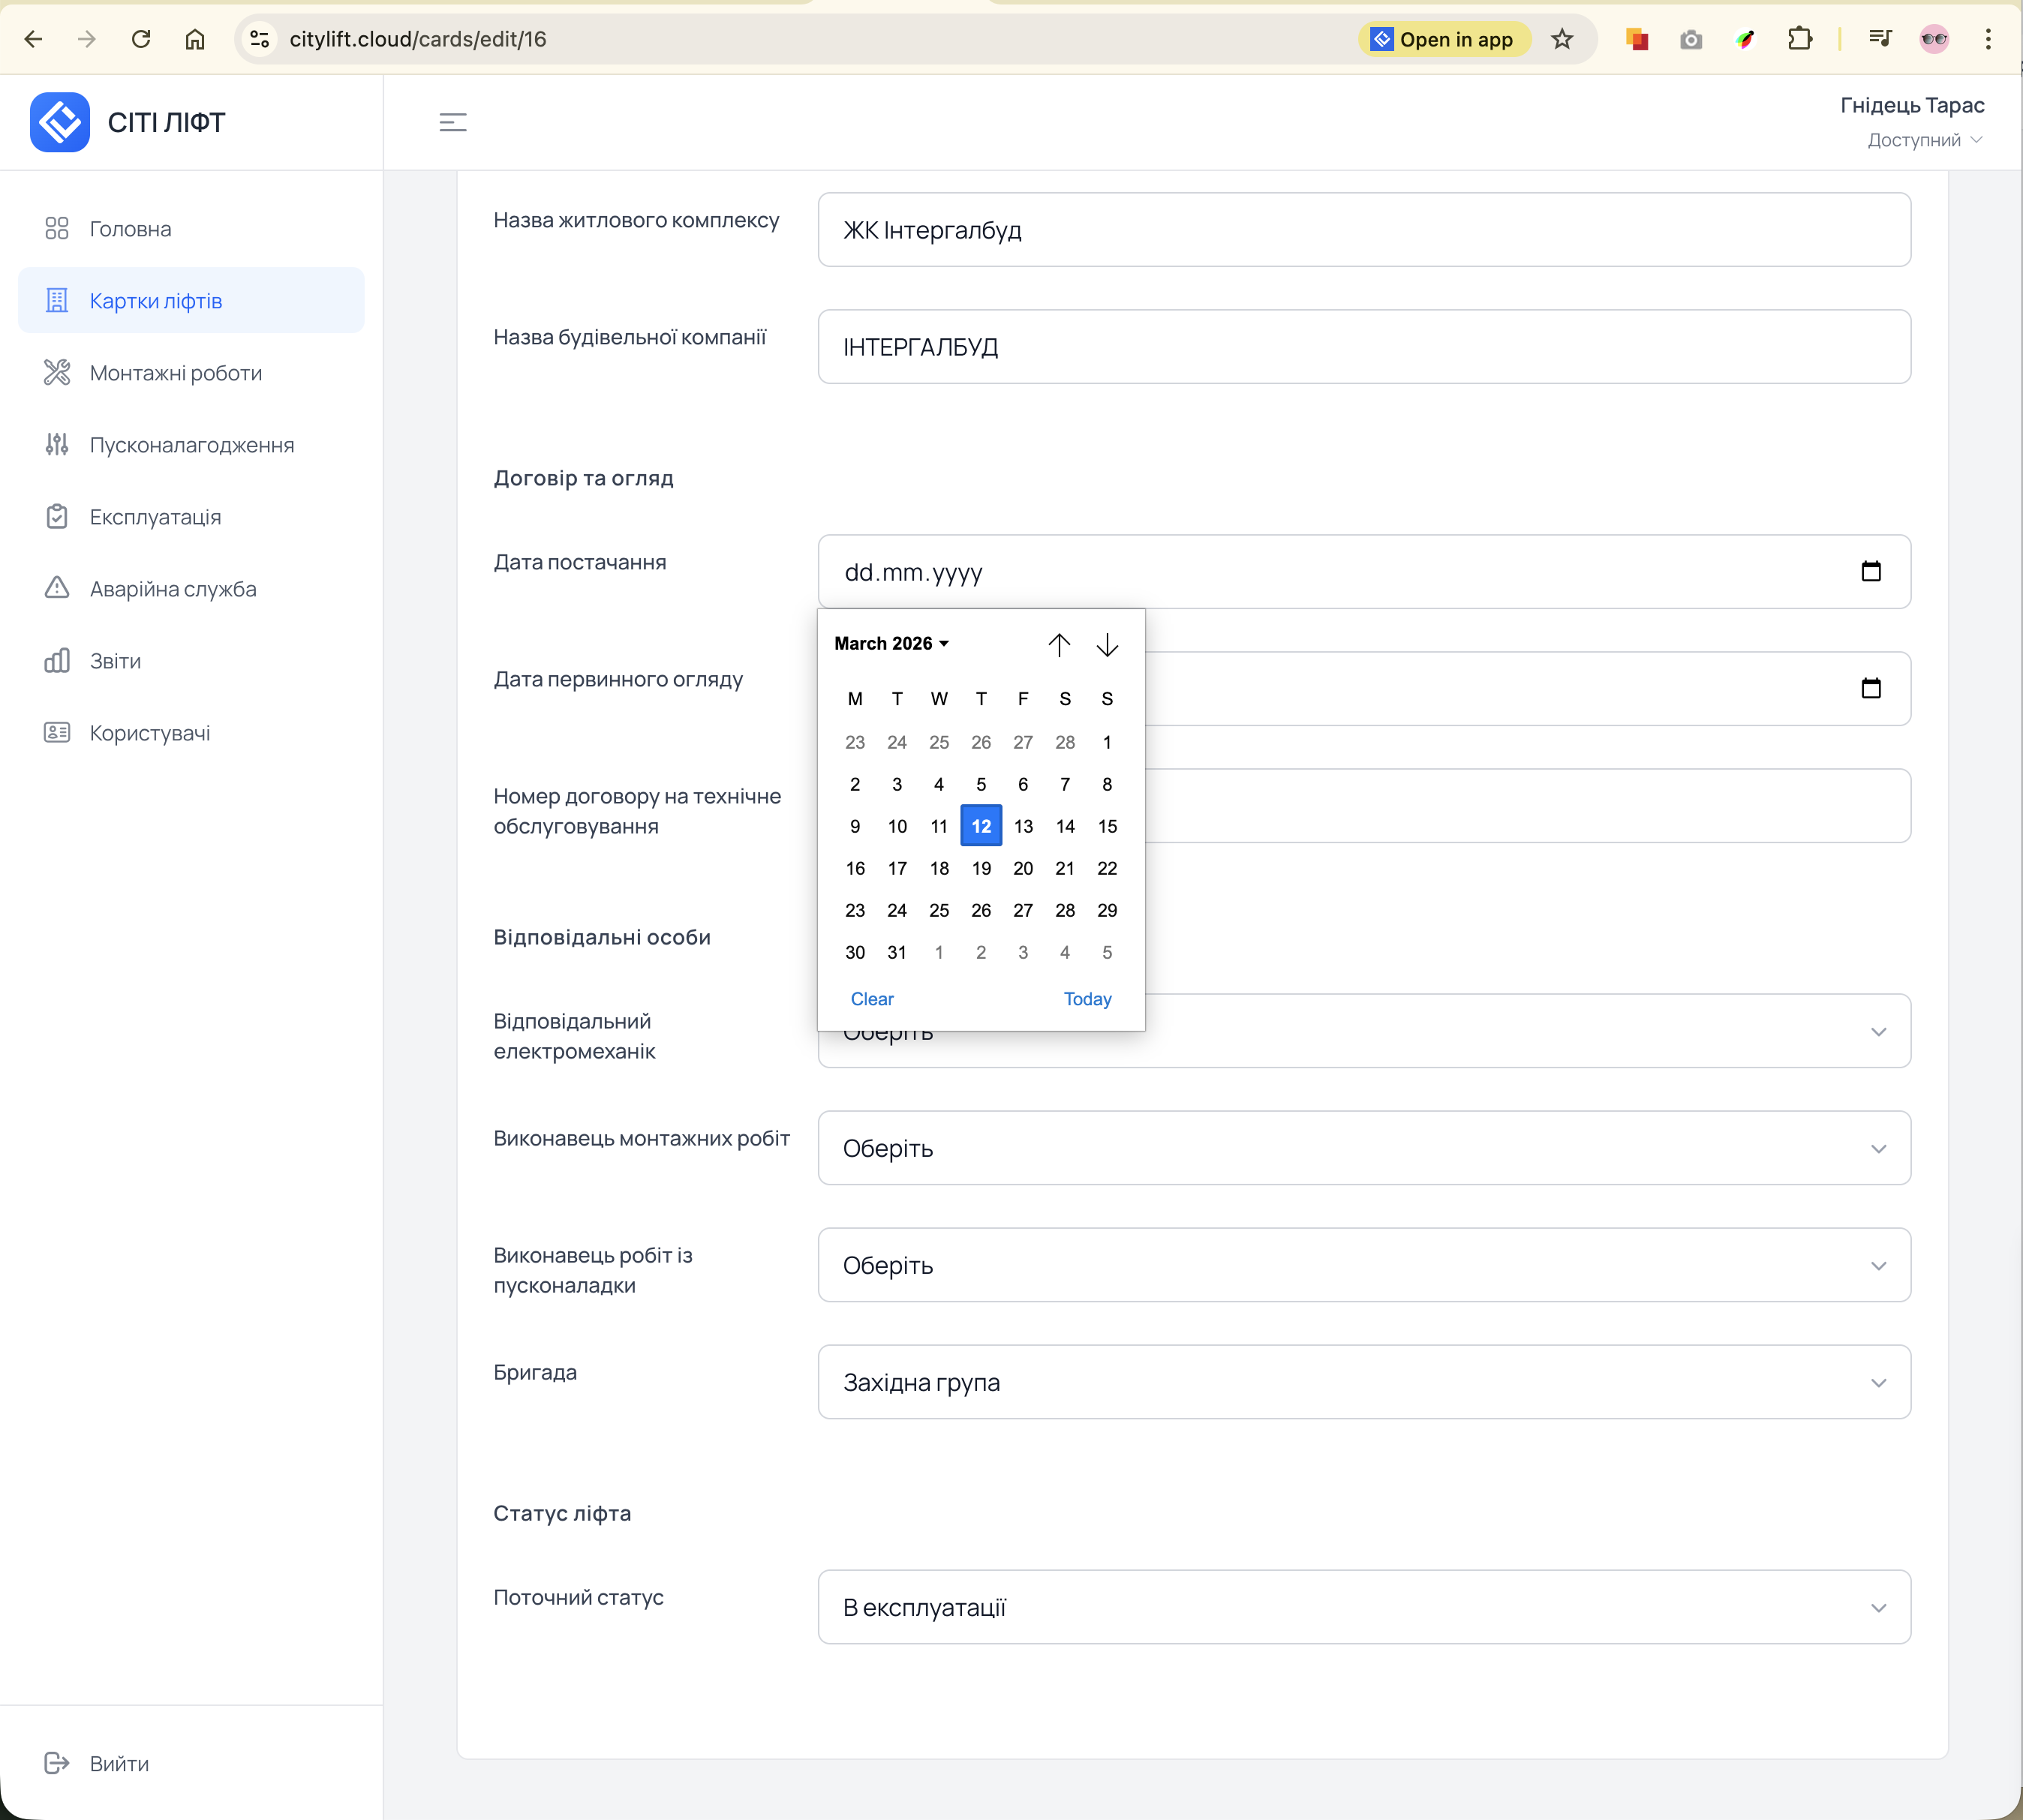Select day 20 in the calendar
Screen dimensions: 2023x1820
(1022, 868)
